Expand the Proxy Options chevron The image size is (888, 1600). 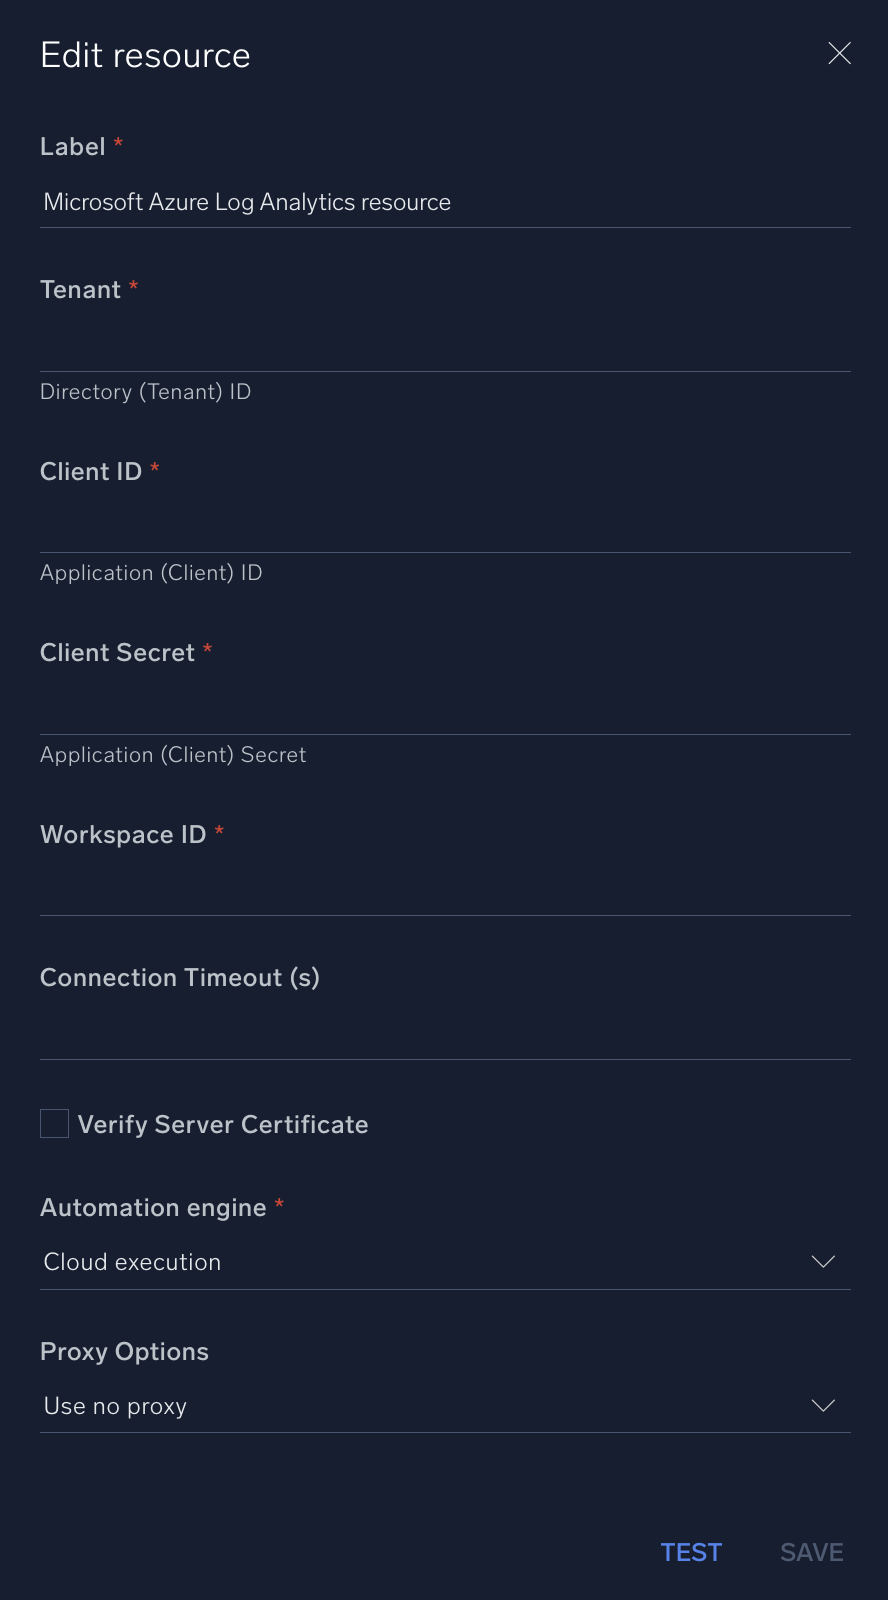(x=822, y=1405)
